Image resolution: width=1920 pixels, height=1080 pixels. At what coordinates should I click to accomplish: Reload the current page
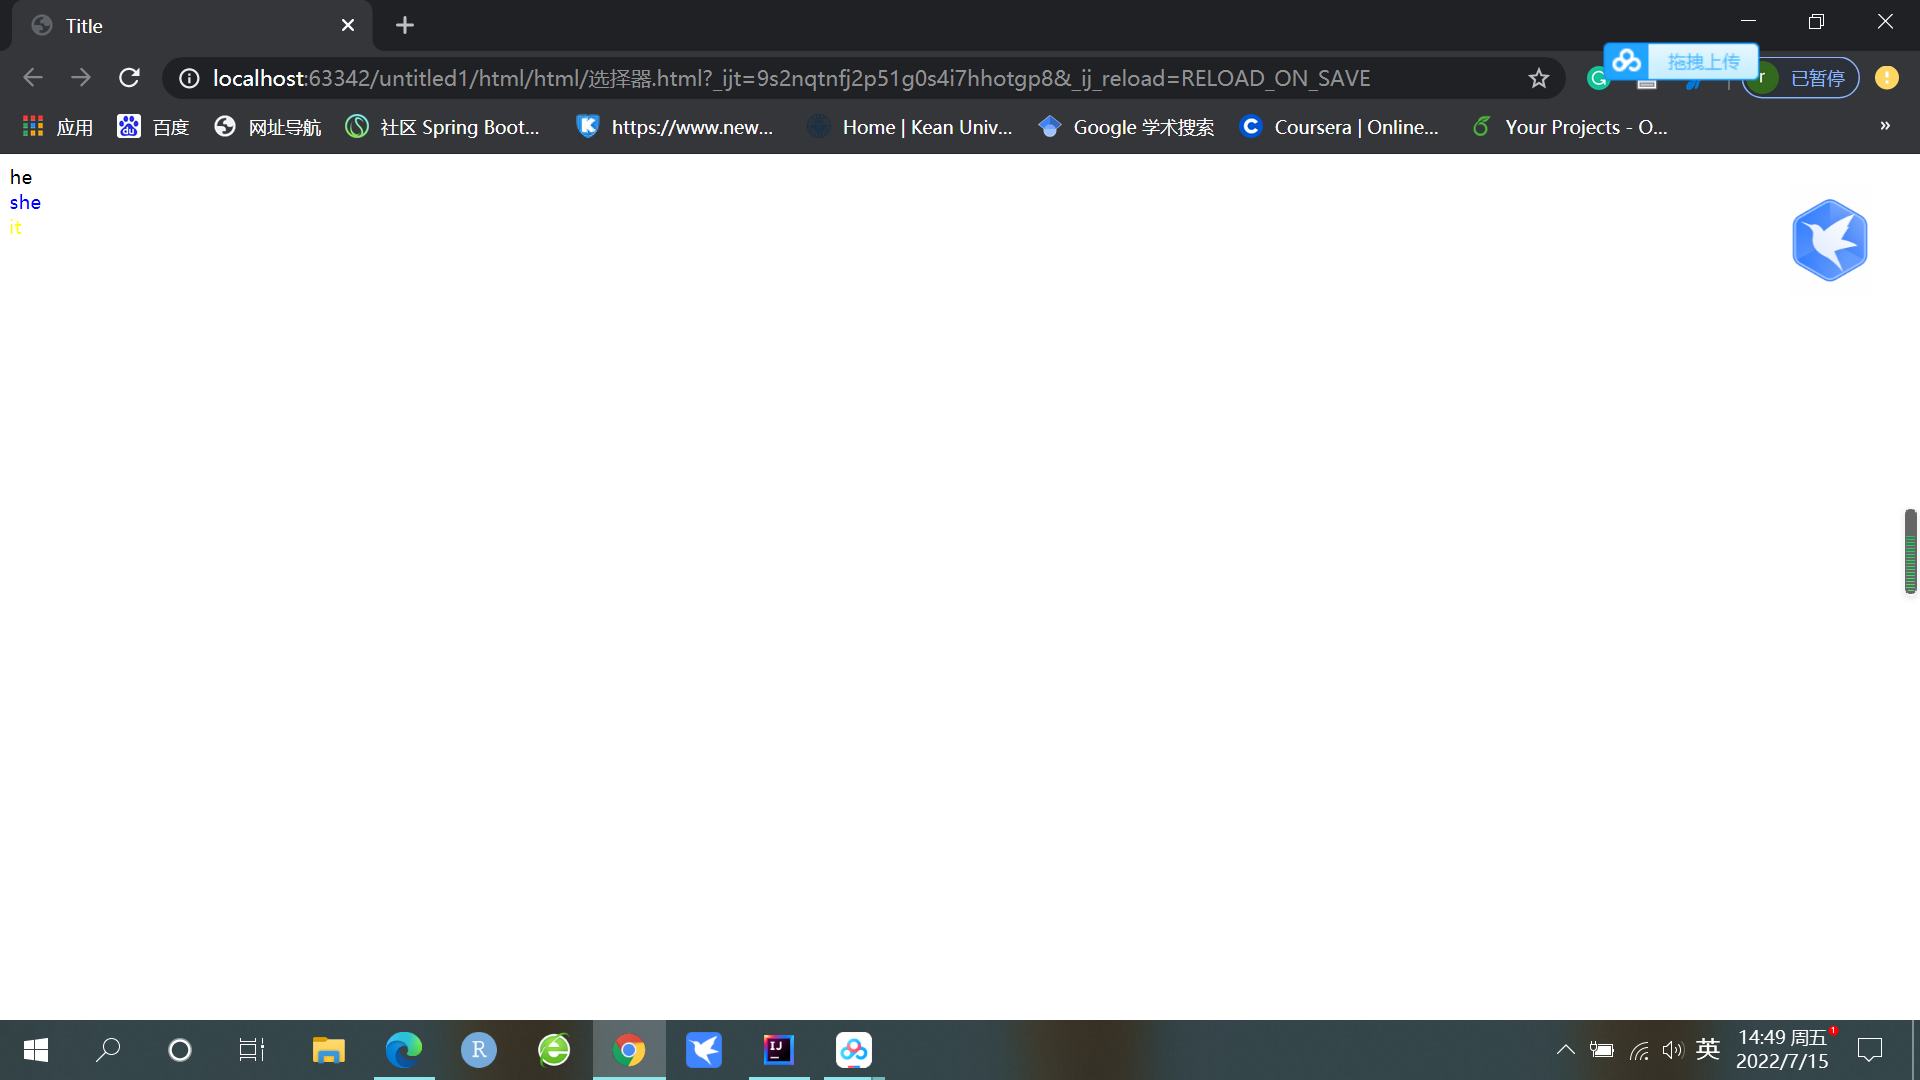[x=129, y=78]
